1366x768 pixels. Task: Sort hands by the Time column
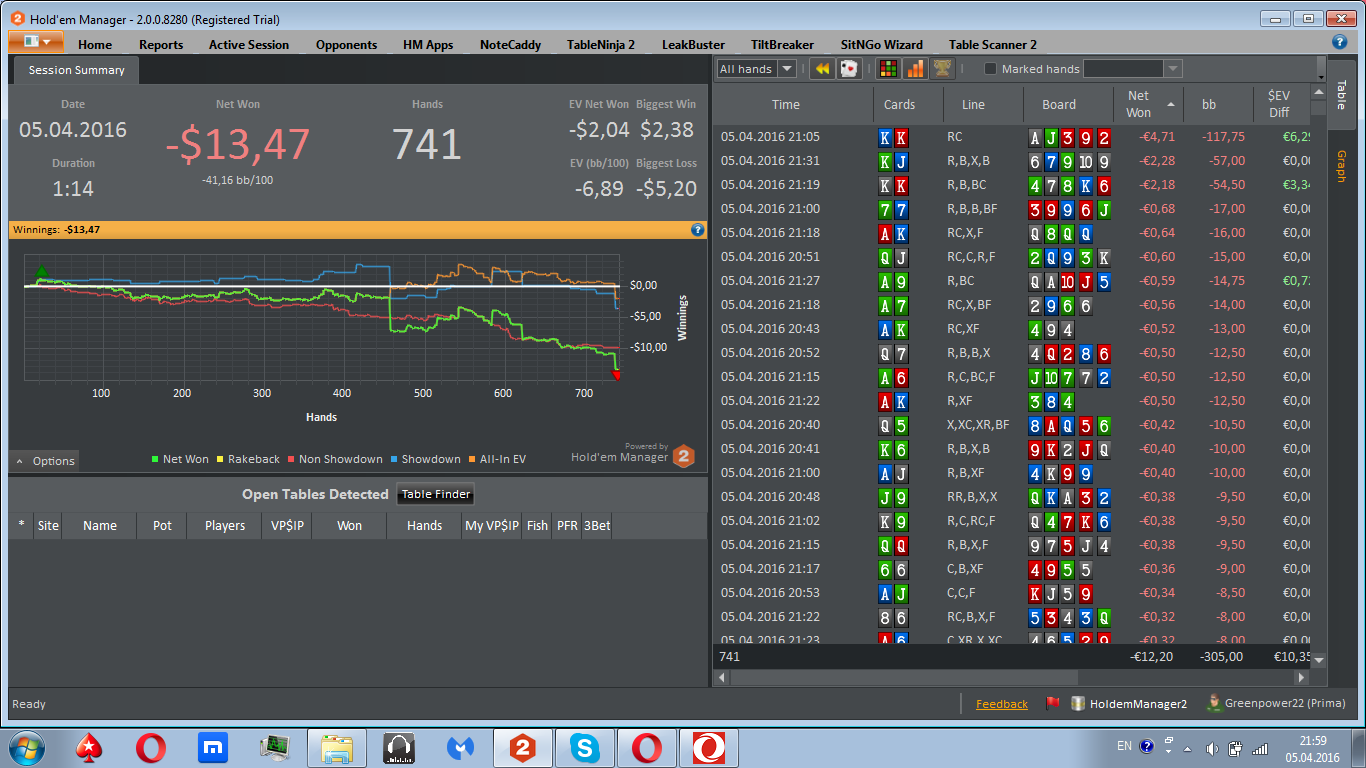coord(786,104)
